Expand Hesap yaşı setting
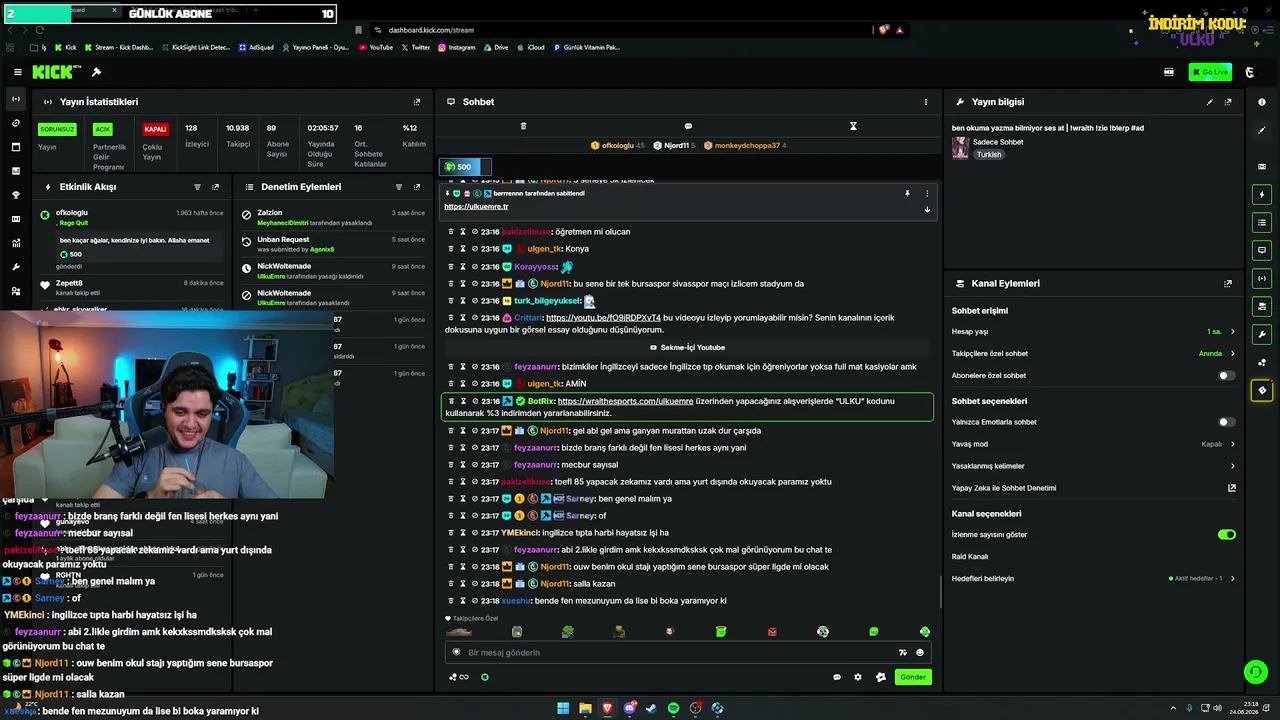 [x=1094, y=332]
